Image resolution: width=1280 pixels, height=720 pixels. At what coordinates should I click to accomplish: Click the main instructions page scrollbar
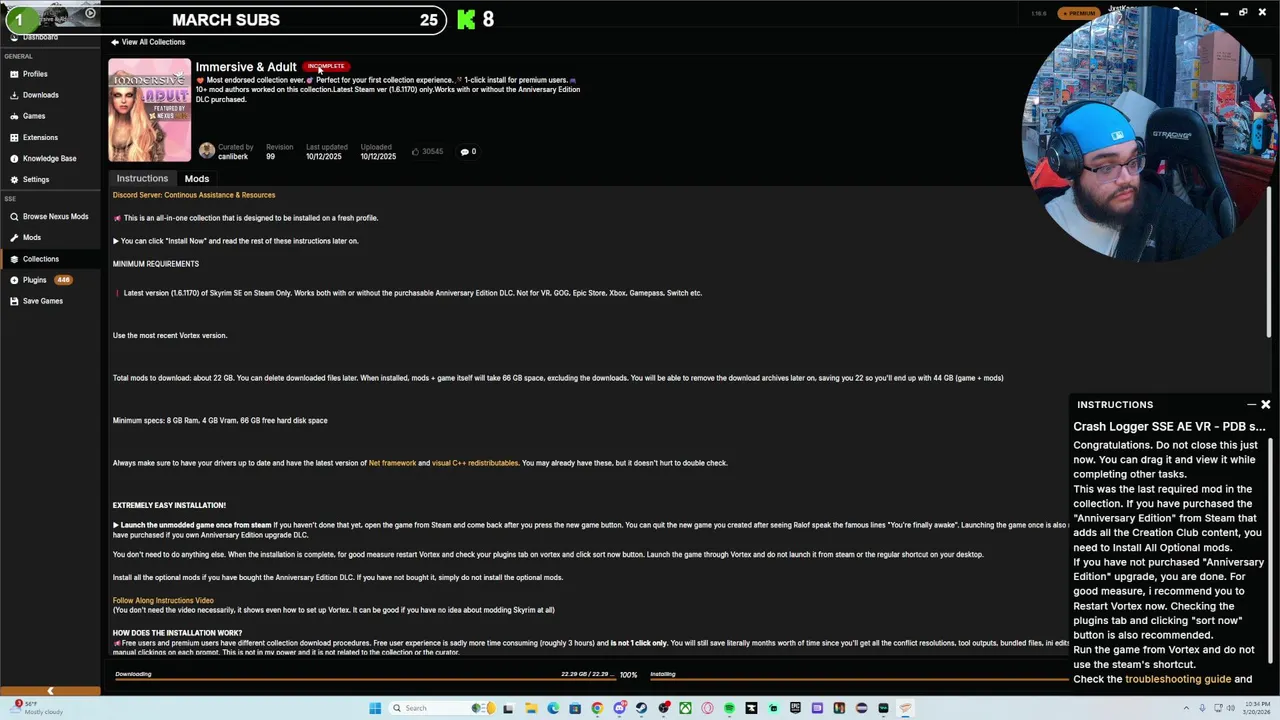[x=1269, y=262]
